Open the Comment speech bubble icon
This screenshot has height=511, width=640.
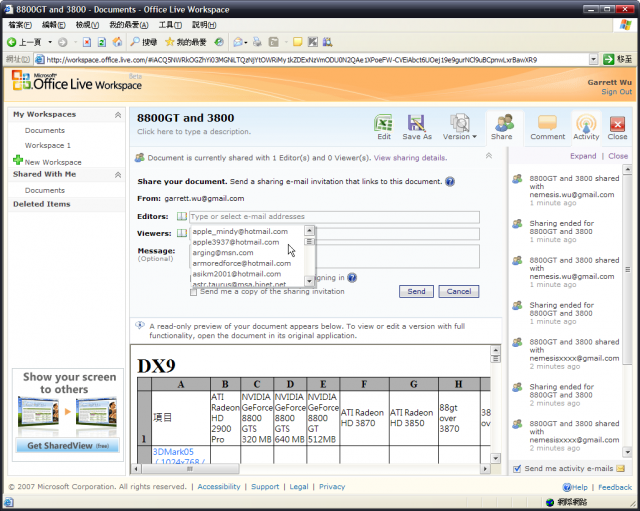[547, 123]
